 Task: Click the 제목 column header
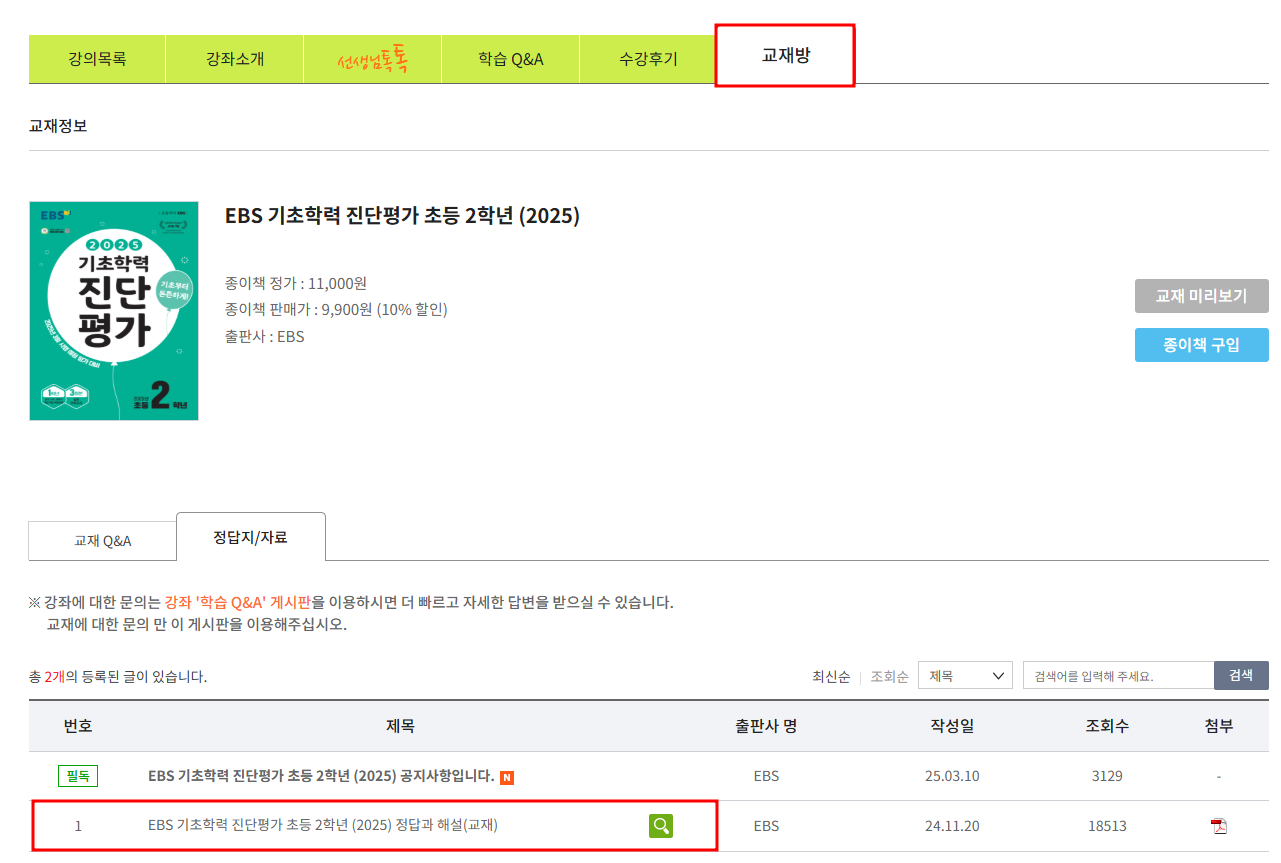[400, 726]
